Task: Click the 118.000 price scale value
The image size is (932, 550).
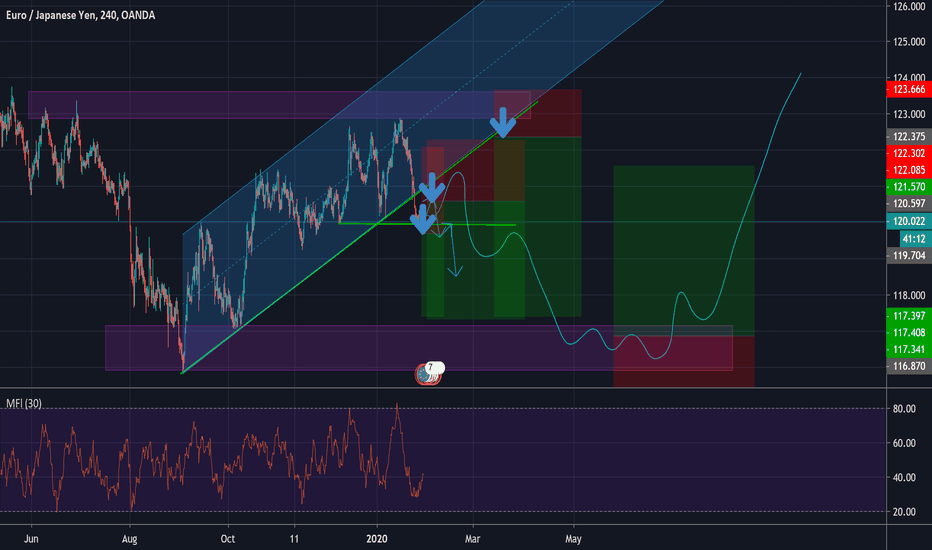Action: [909, 296]
